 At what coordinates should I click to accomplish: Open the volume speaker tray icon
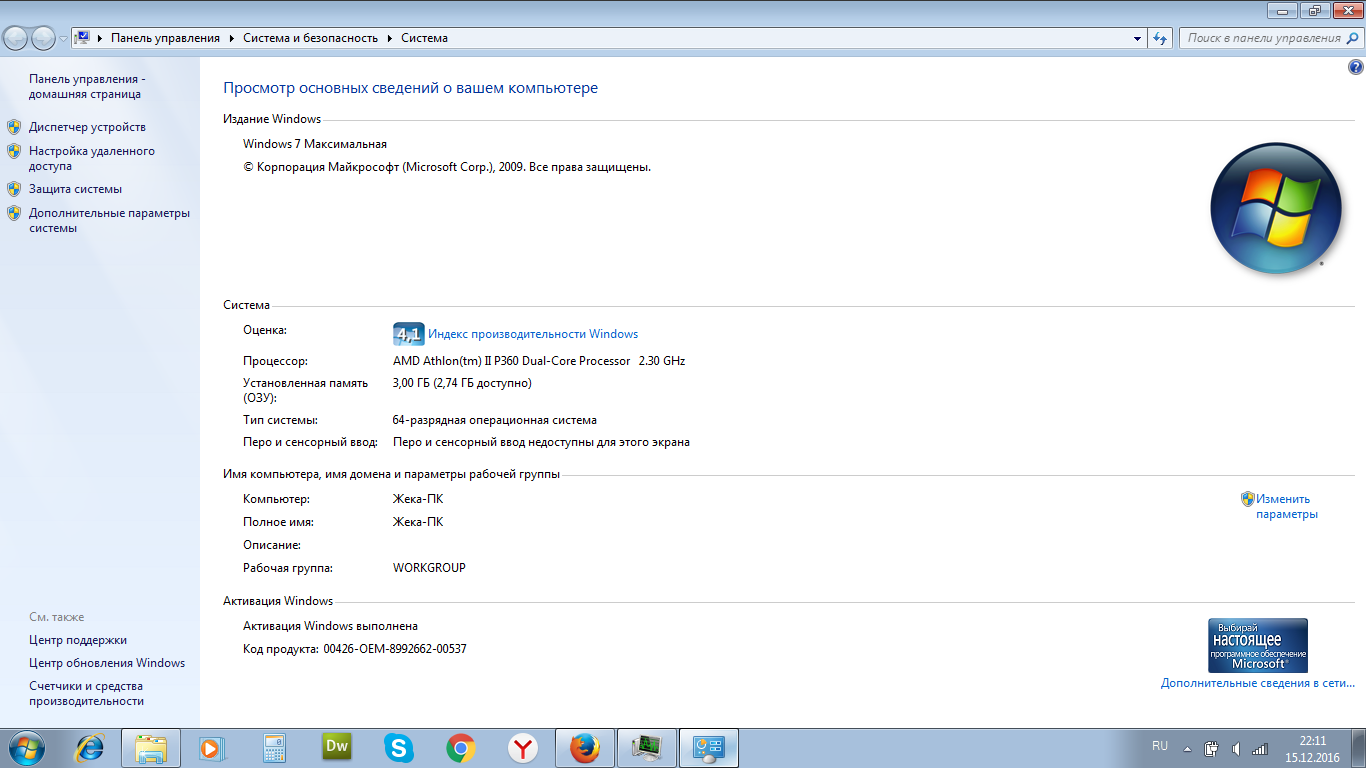click(1236, 748)
